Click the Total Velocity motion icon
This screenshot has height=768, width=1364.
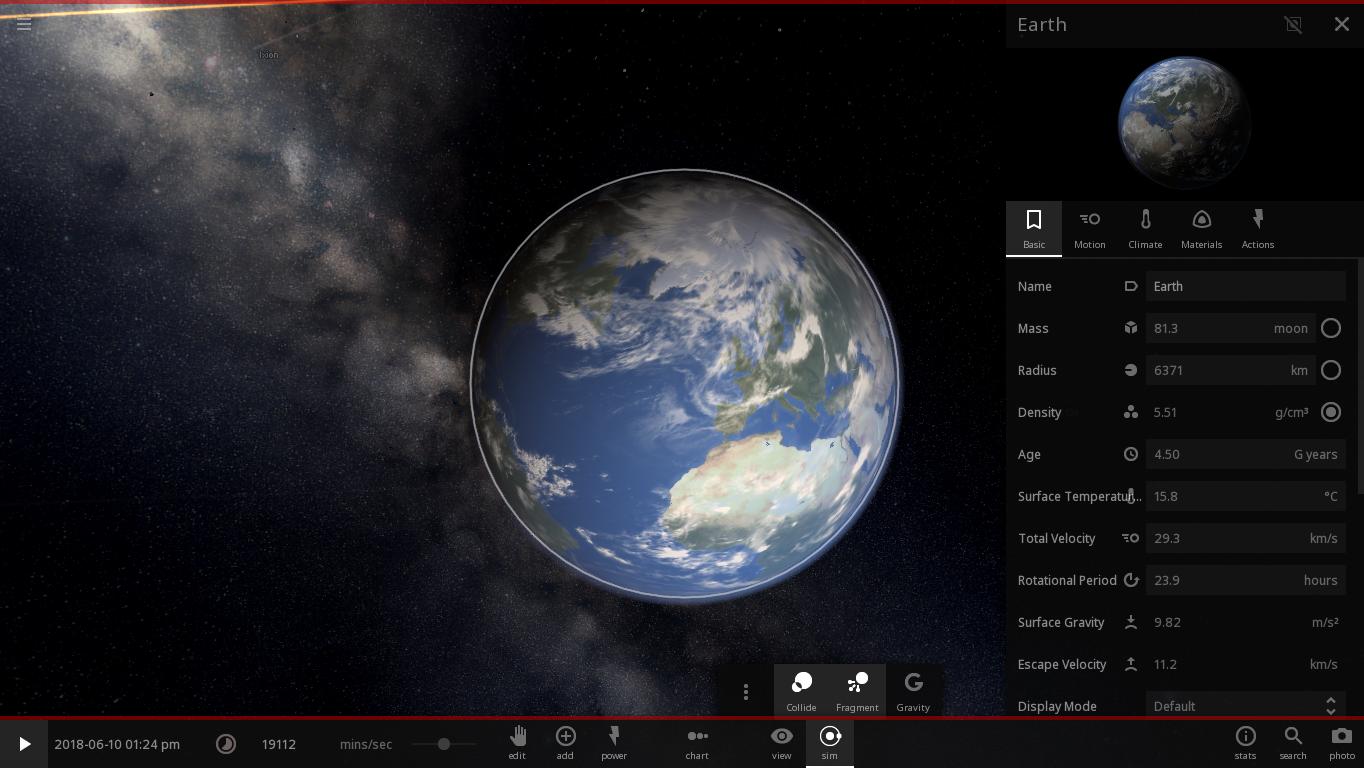click(x=1131, y=538)
